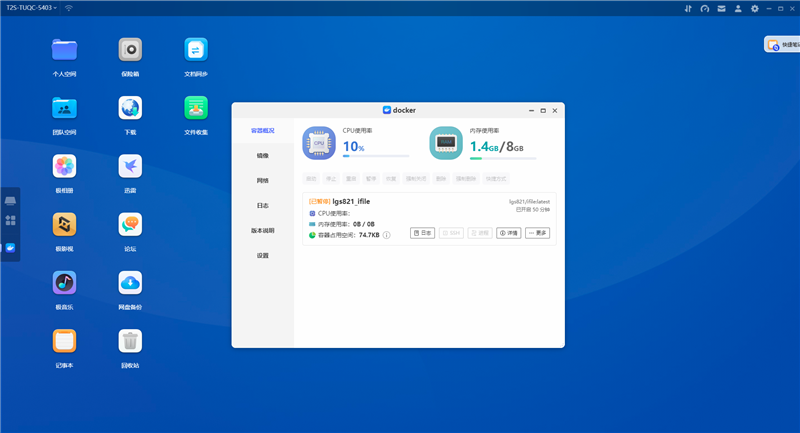Click the transfer arrows icon in top bar
The width and height of the screenshot is (800, 433).
click(688, 8)
